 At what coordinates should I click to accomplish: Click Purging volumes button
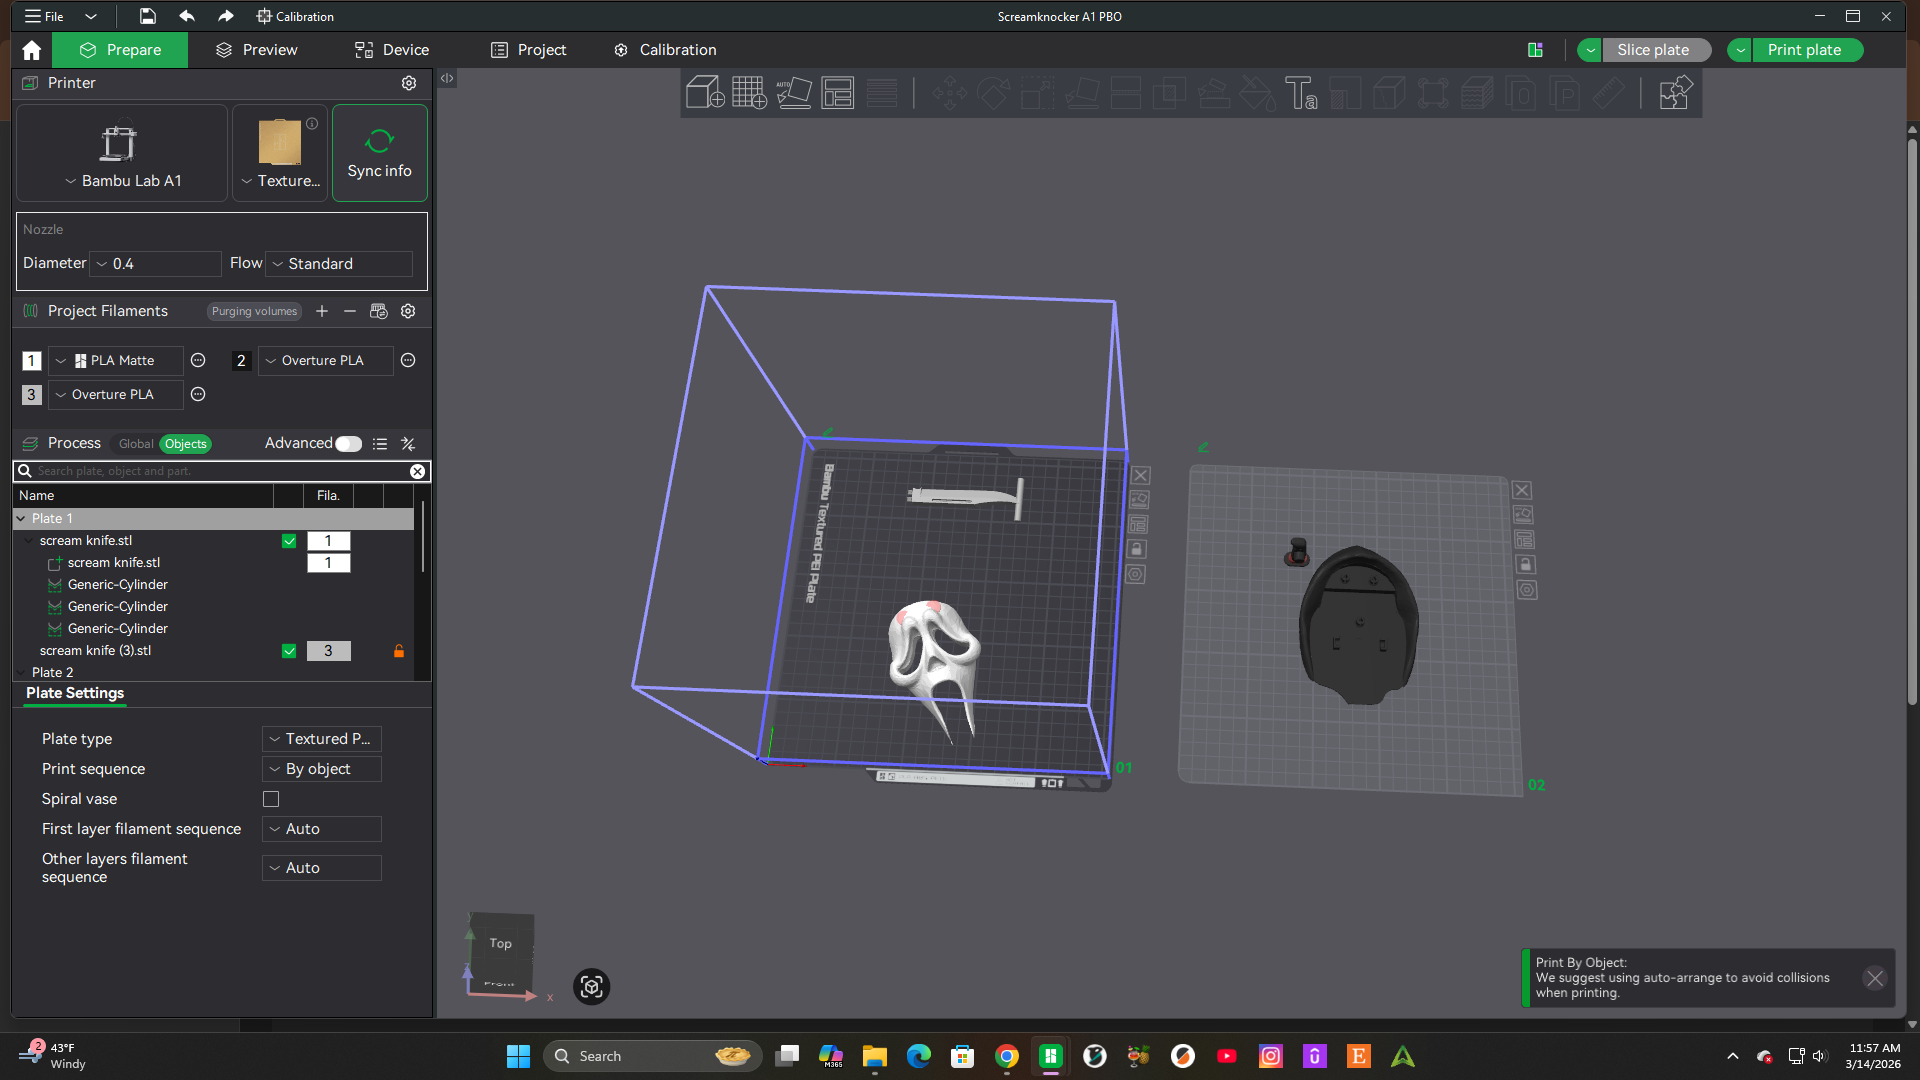coord(254,311)
